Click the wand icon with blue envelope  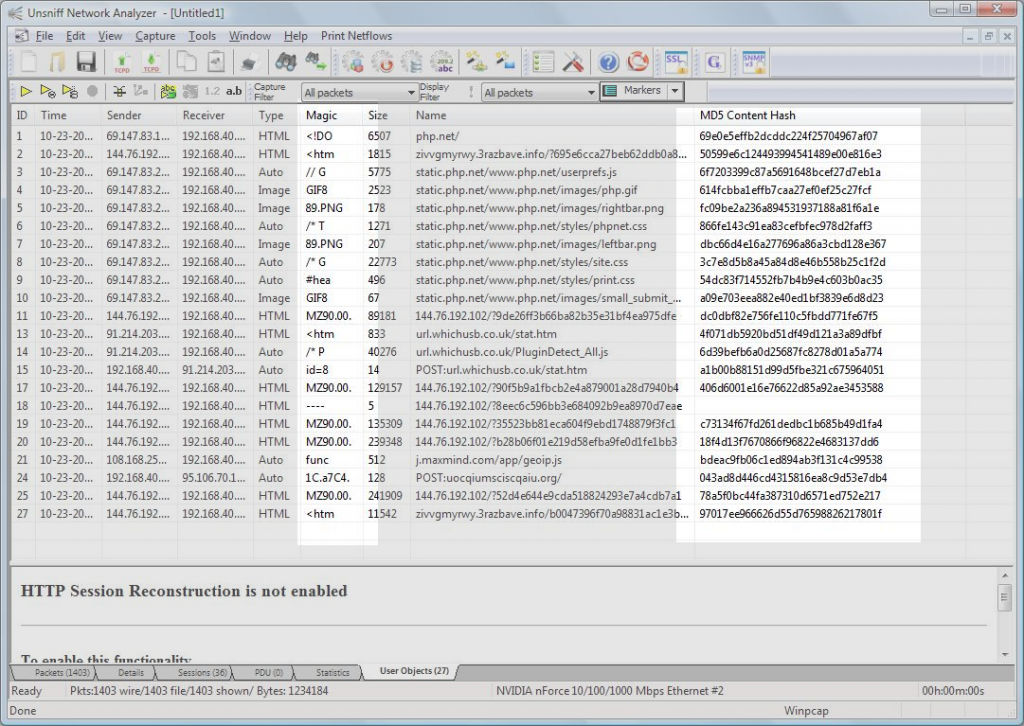pyautogui.click(x=505, y=62)
